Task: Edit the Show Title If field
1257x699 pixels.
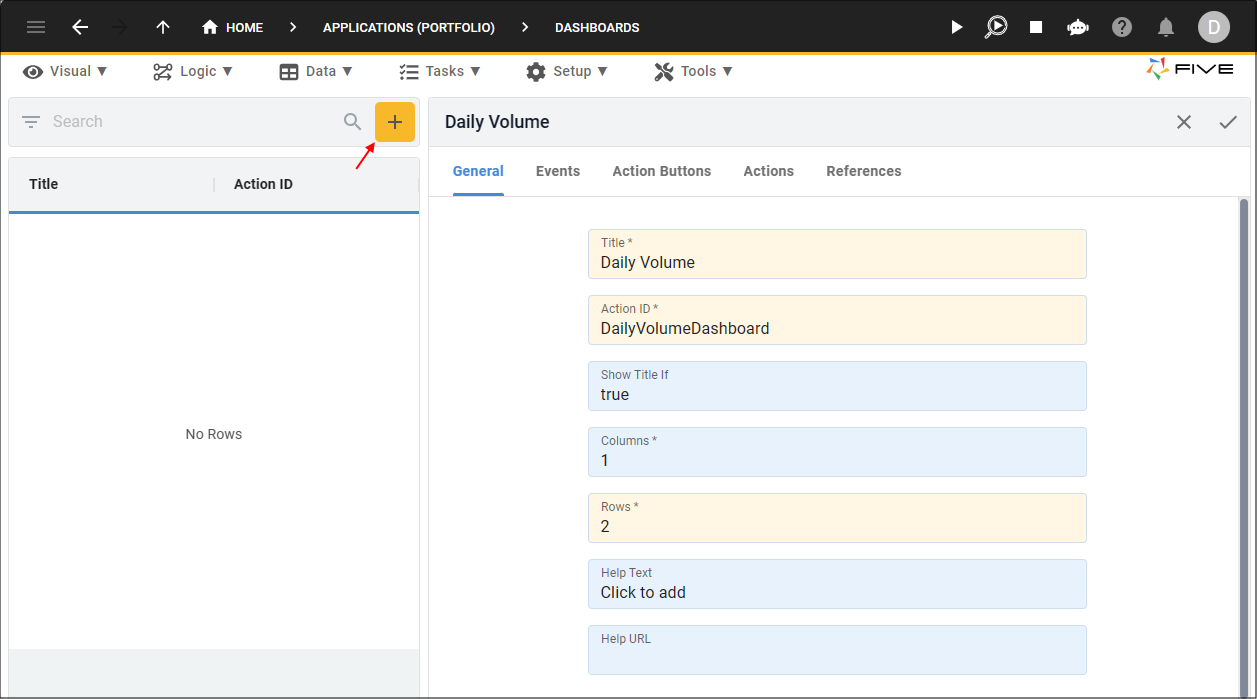Action: tap(837, 386)
